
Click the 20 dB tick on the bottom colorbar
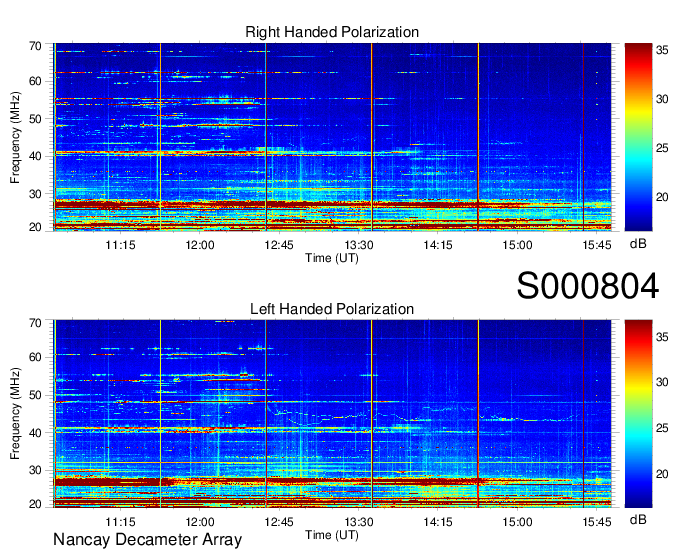point(662,474)
